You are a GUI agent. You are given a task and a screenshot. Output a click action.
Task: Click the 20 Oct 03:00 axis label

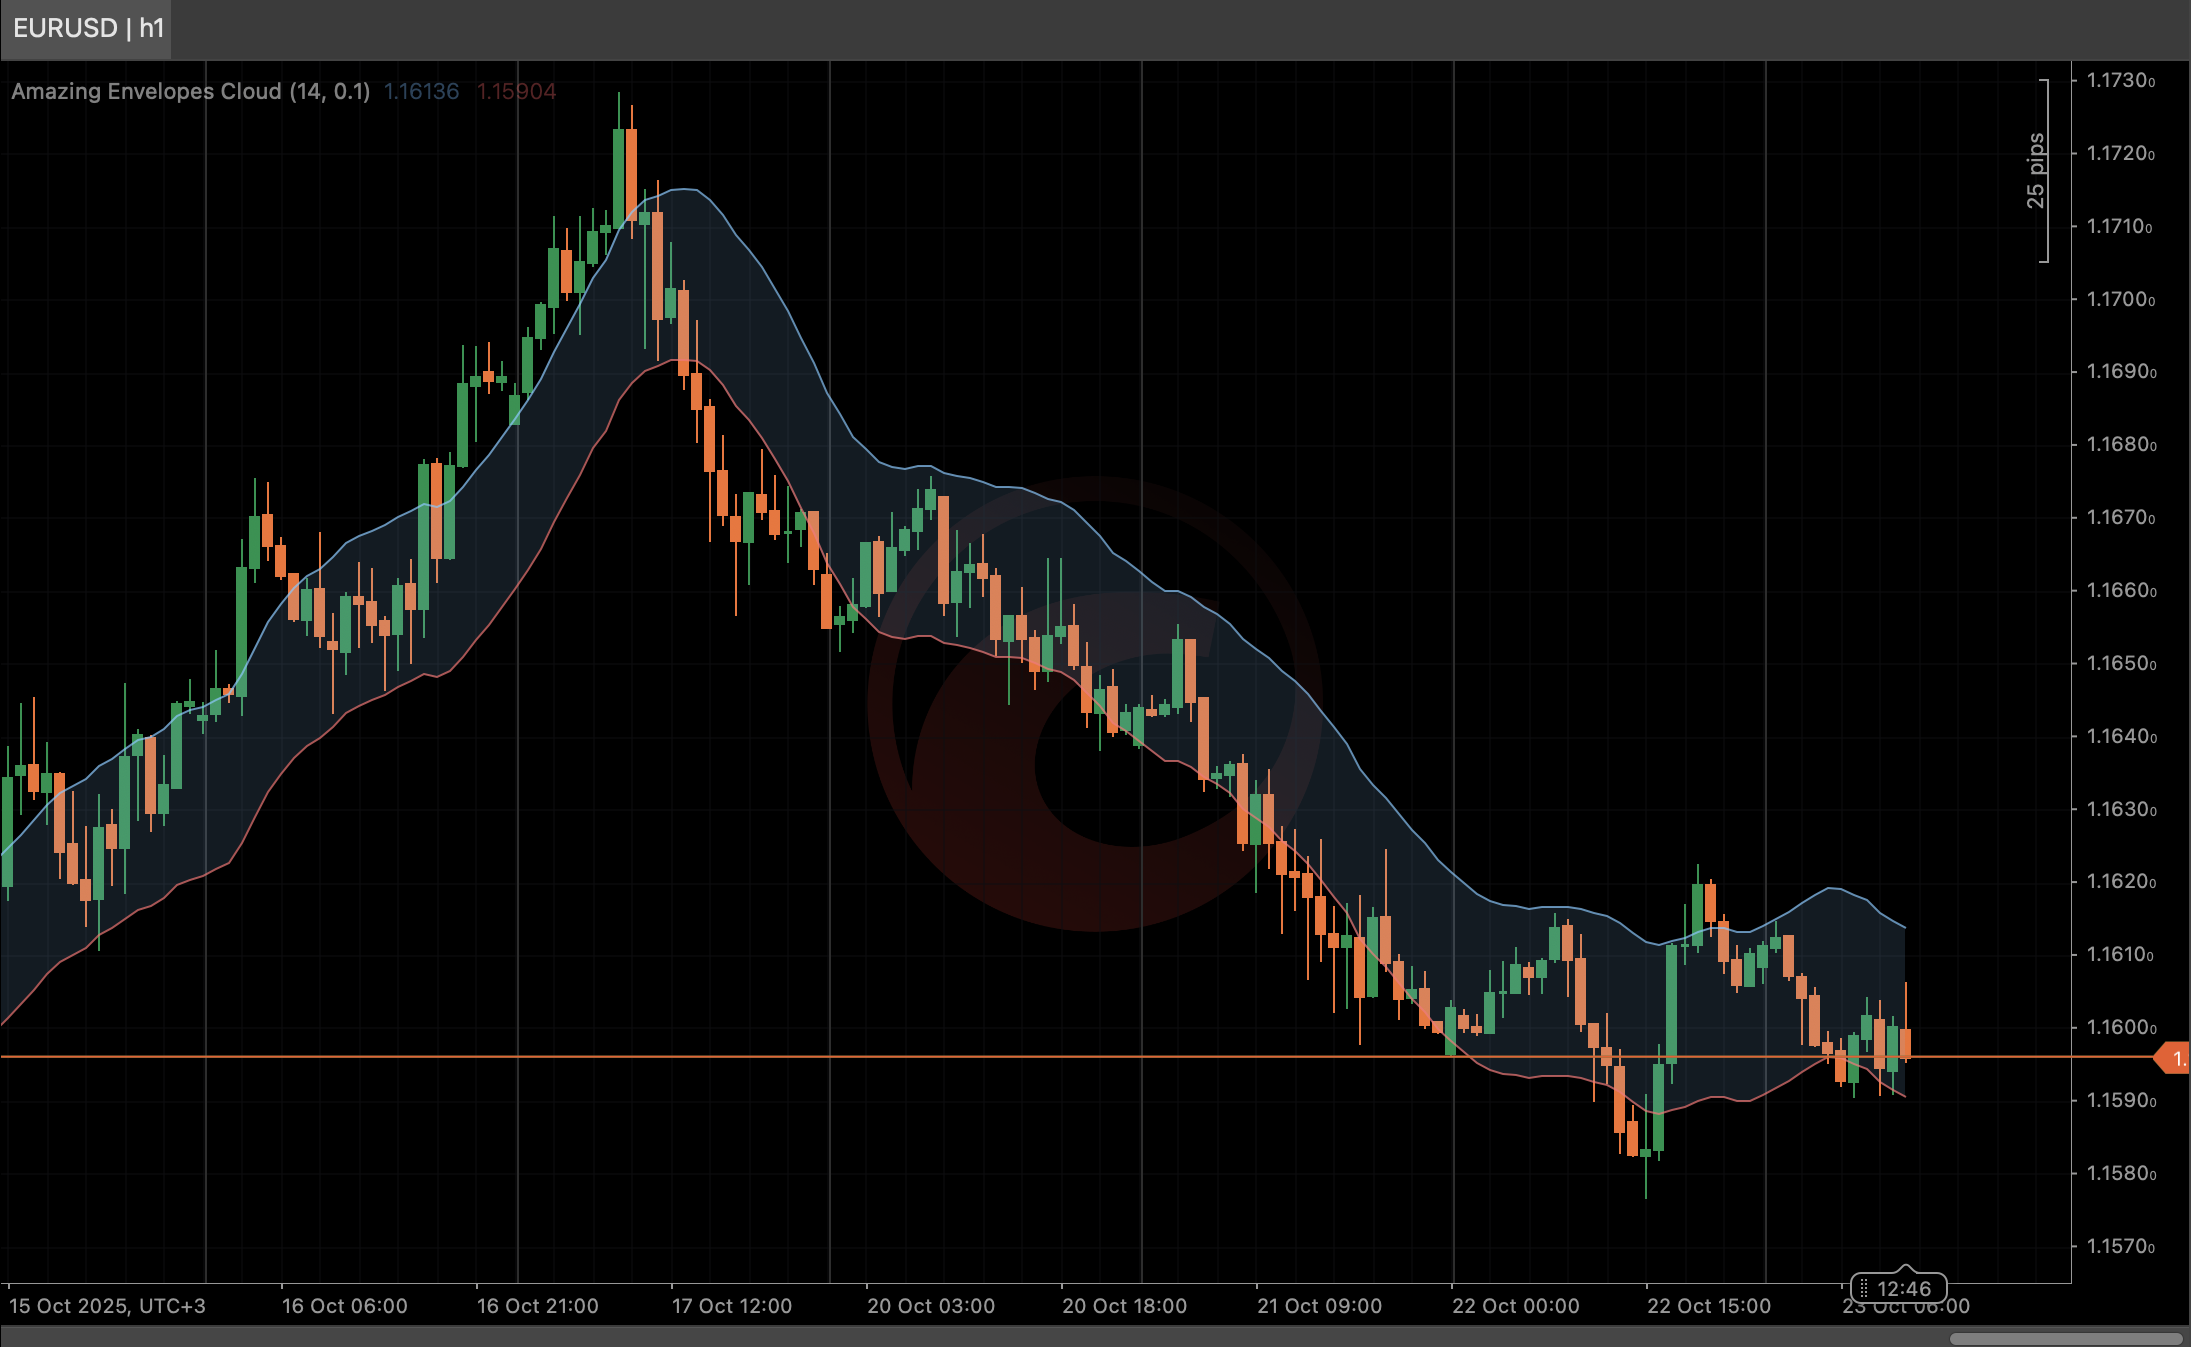[x=930, y=1306]
